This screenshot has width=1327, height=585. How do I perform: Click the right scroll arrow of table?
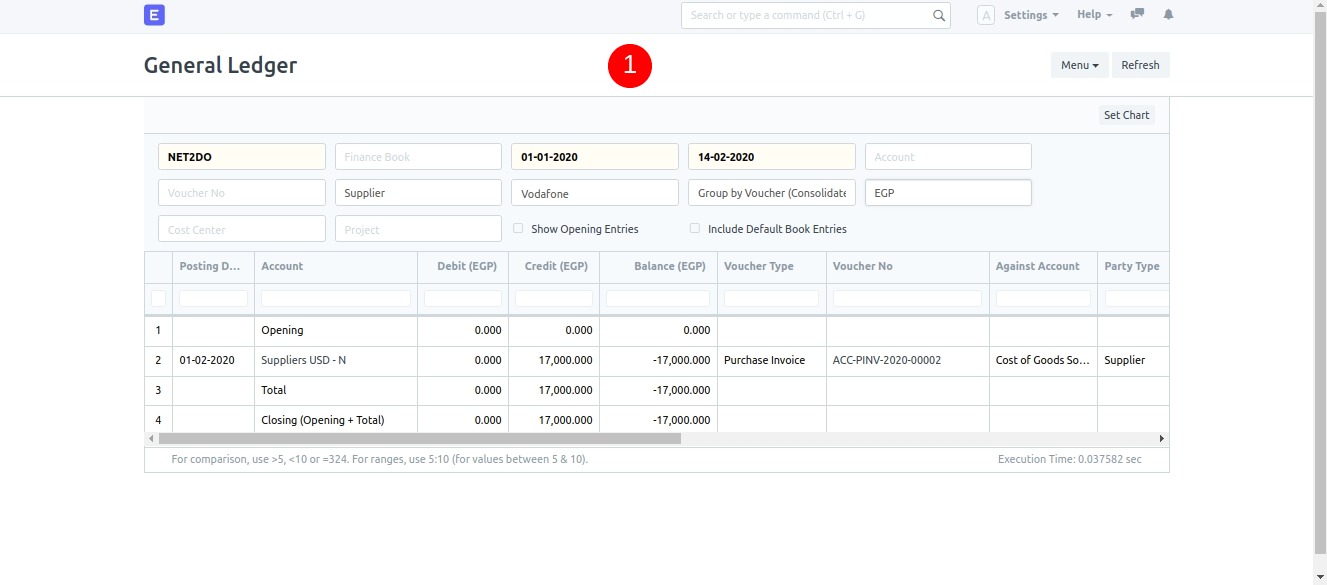pos(1162,439)
